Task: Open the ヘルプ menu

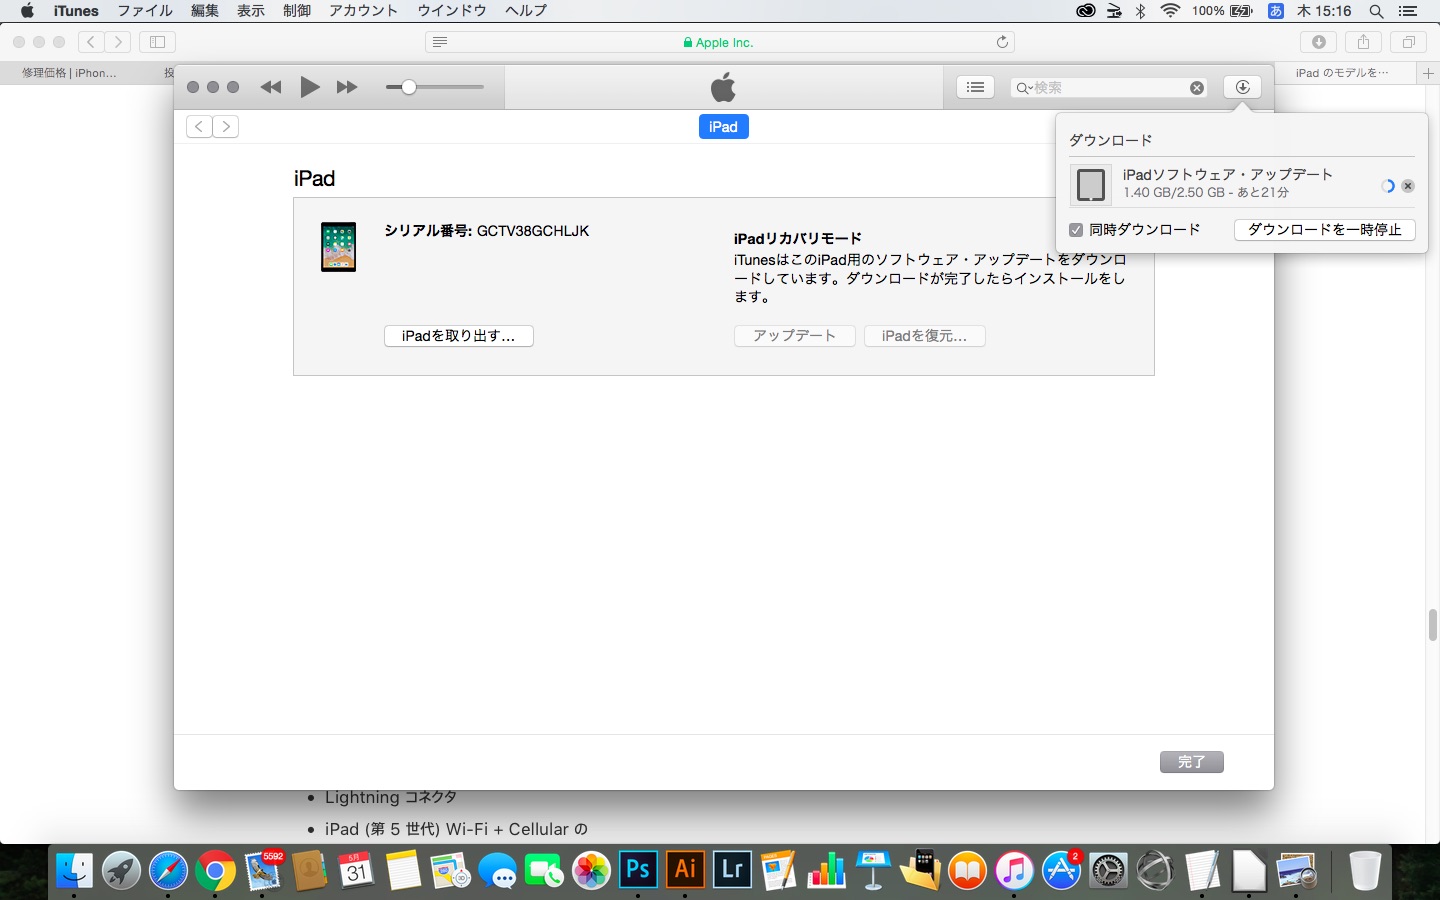Action: click(526, 11)
